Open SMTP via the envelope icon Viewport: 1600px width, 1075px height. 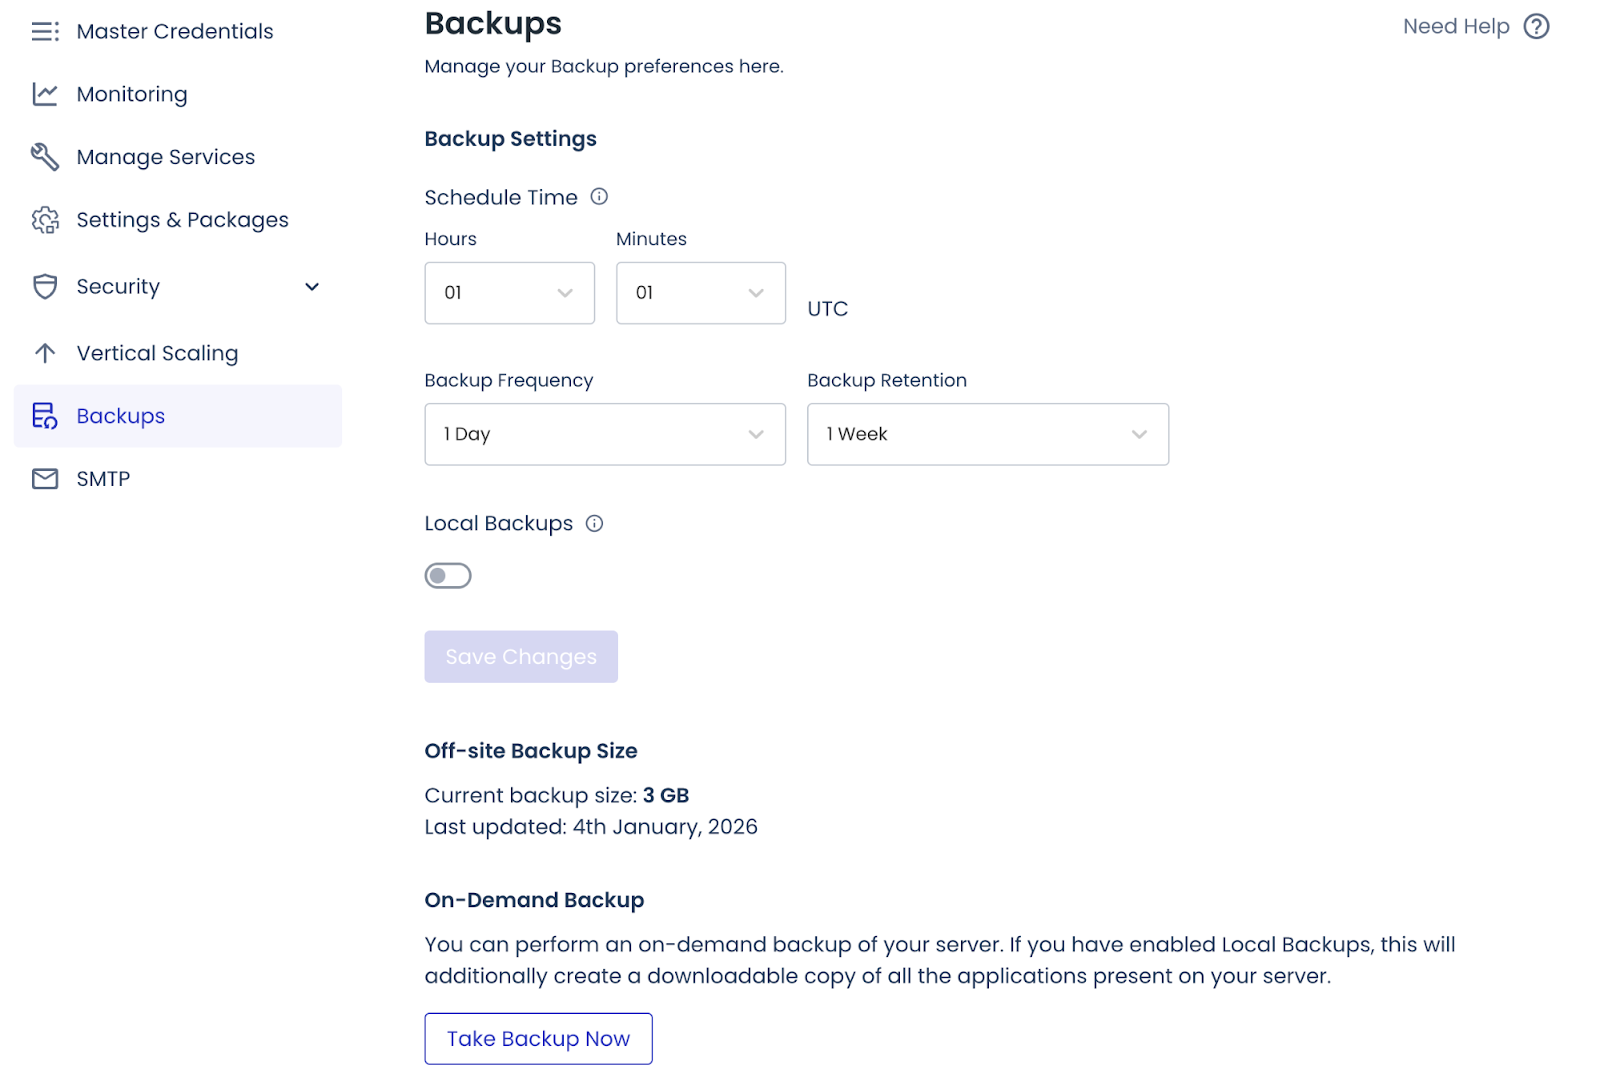coord(45,478)
